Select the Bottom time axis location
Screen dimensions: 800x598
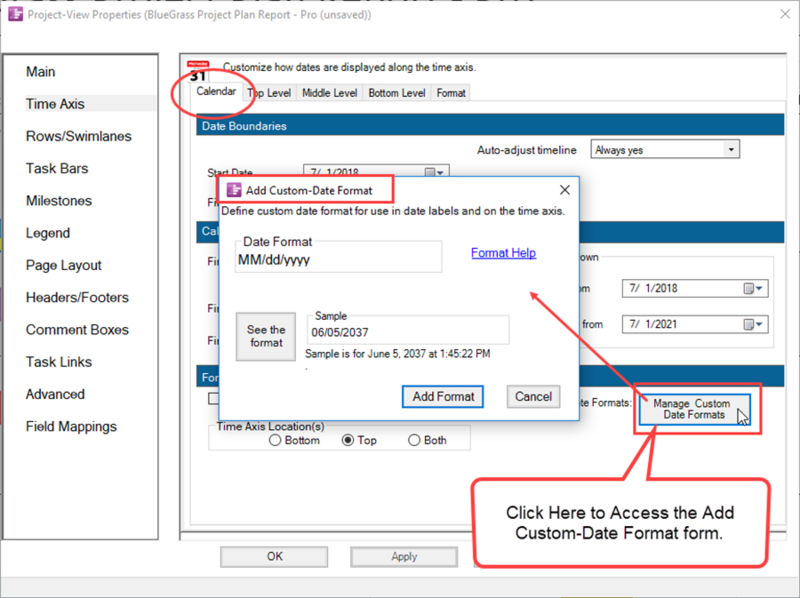(275, 440)
